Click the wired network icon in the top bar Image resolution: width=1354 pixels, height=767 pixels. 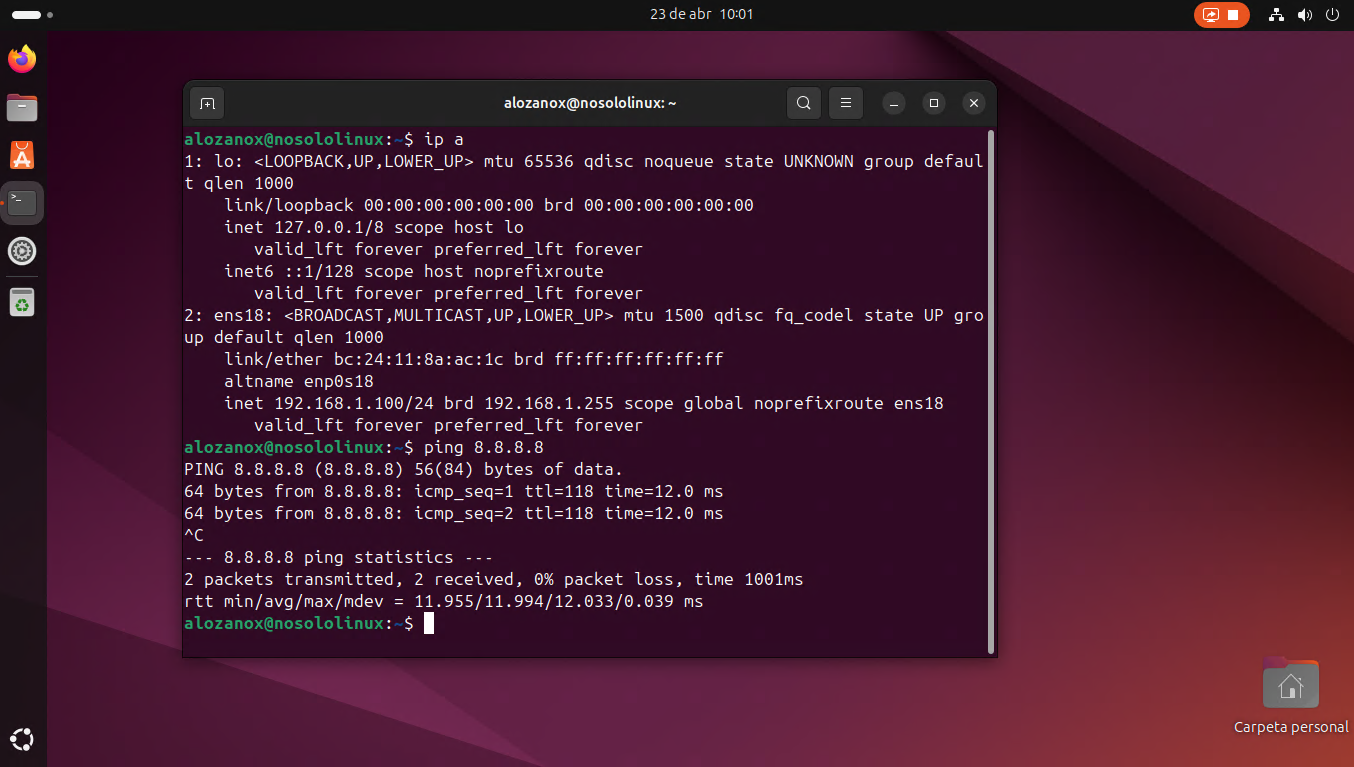1275,14
